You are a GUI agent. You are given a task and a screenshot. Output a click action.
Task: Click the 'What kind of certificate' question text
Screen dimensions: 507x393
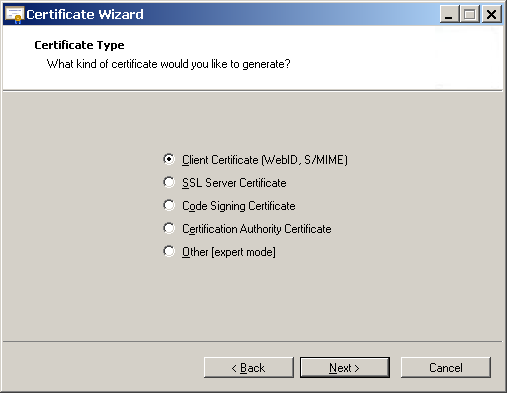168,64
